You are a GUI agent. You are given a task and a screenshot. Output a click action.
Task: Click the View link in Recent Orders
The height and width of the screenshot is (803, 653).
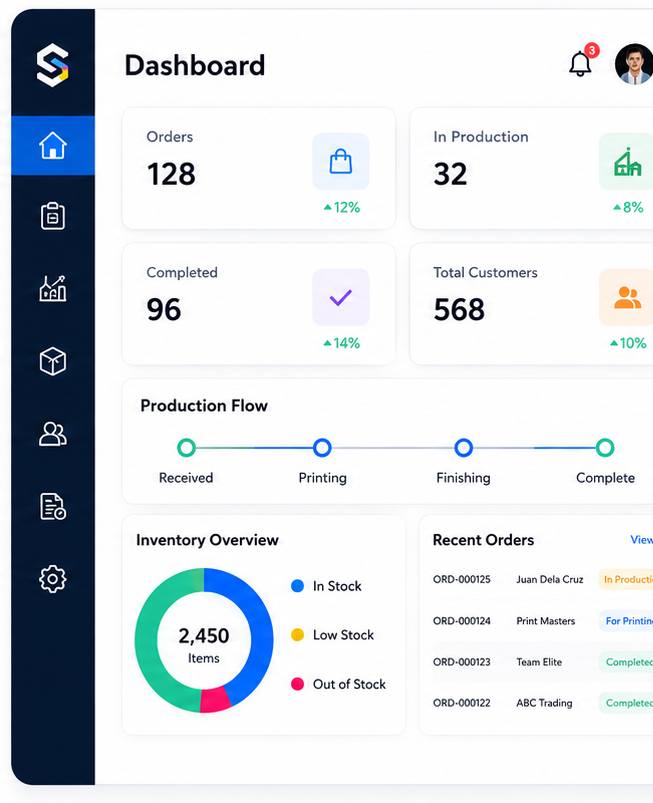click(x=641, y=540)
